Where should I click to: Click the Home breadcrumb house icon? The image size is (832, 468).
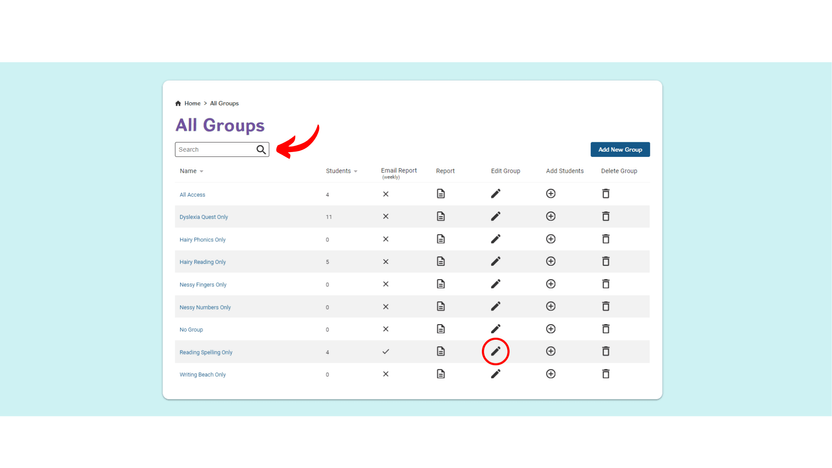tap(178, 103)
